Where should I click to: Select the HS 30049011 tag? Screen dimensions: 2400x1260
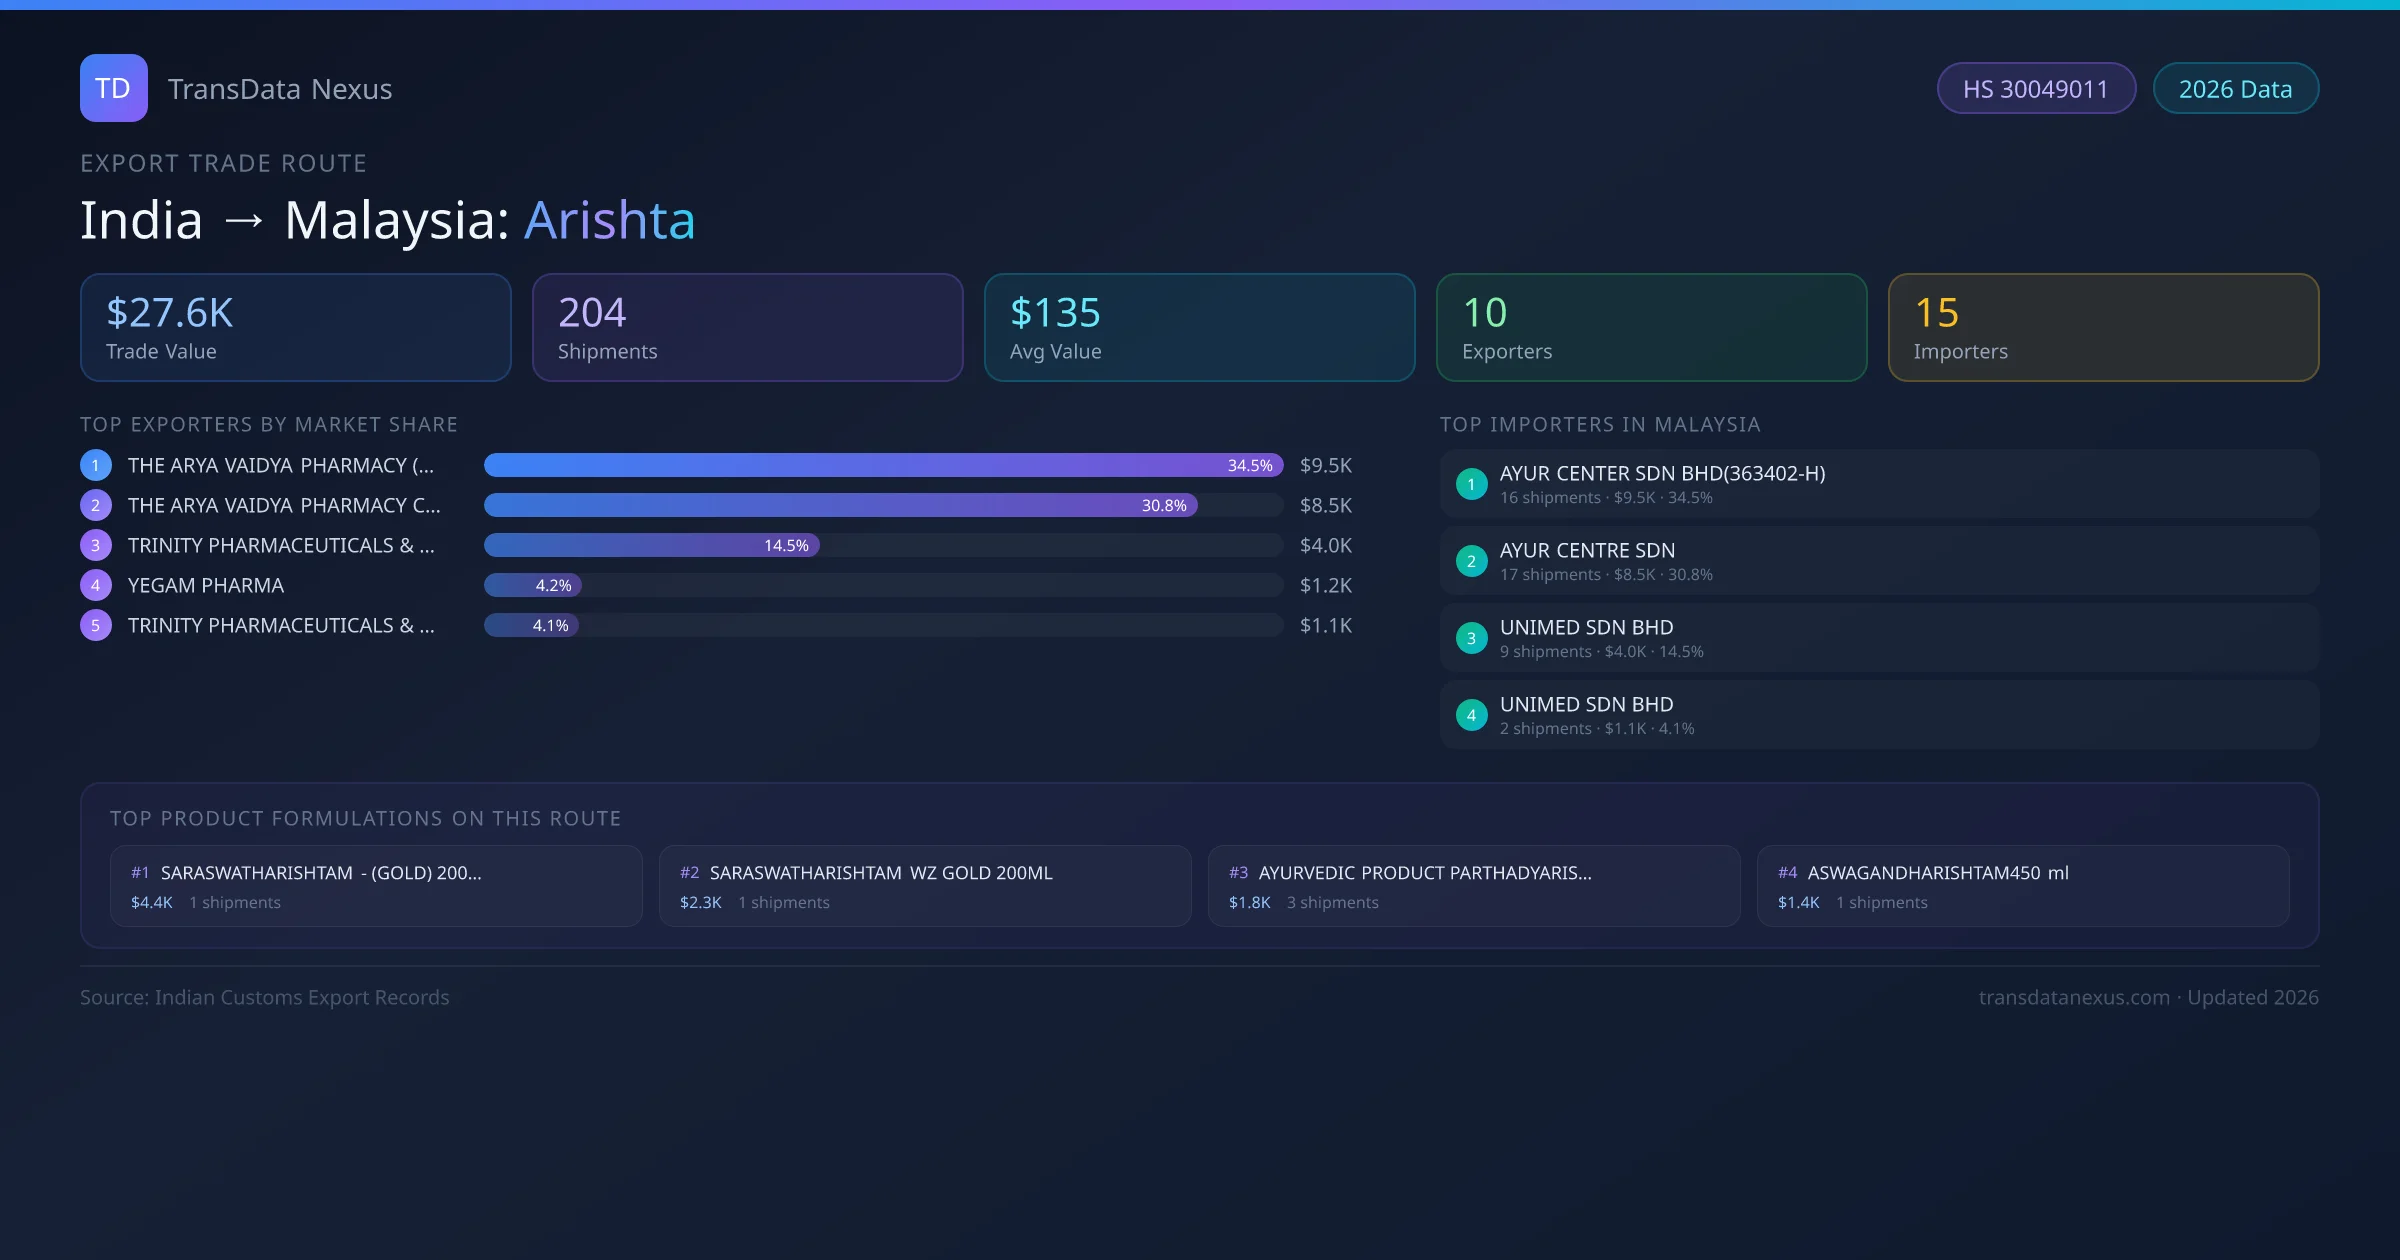(x=2035, y=89)
